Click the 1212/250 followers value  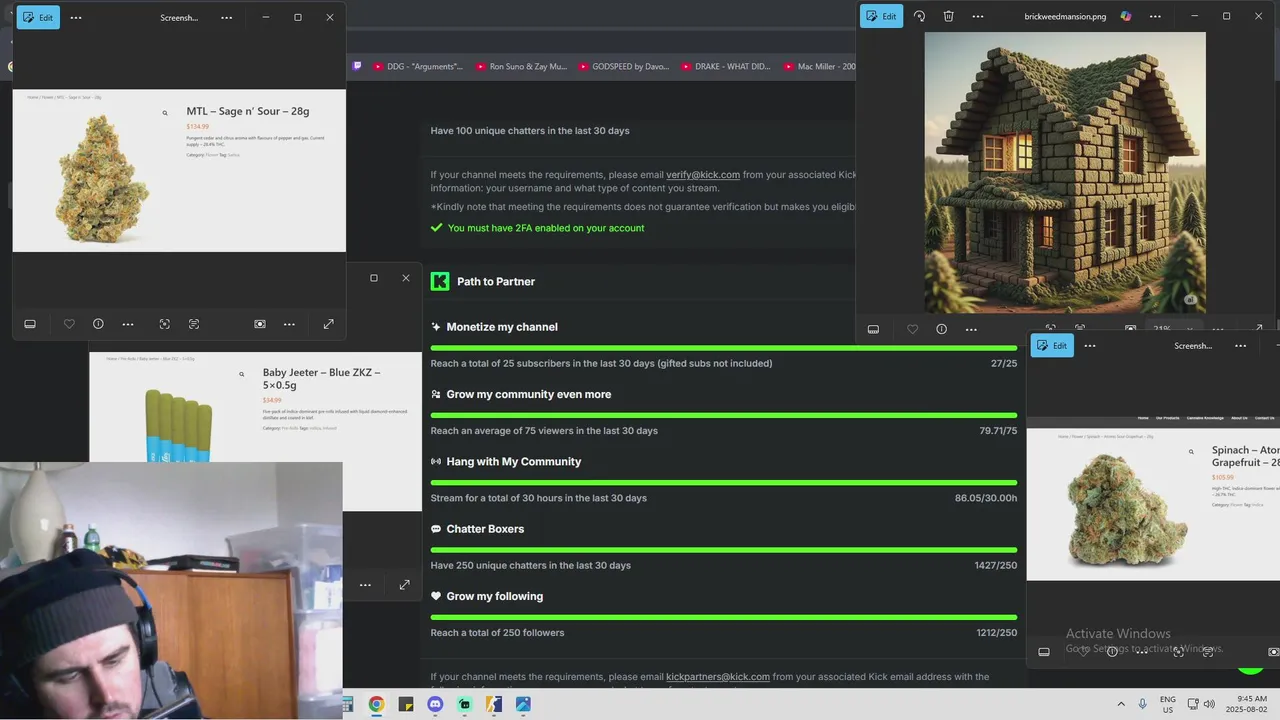pos(997,633)
